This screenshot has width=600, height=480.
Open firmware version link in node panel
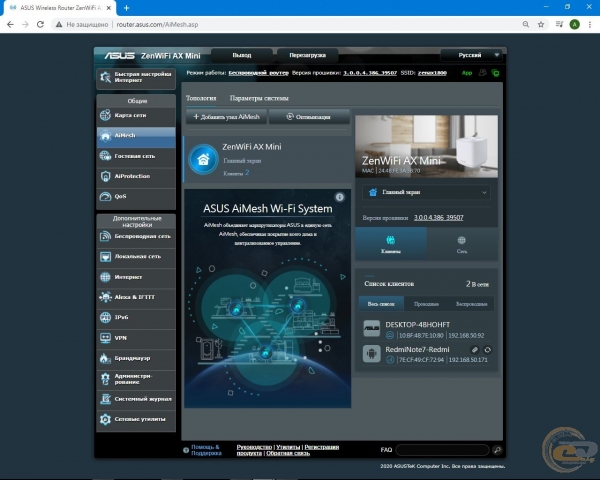pyautogui.click(x=439, y=217)
